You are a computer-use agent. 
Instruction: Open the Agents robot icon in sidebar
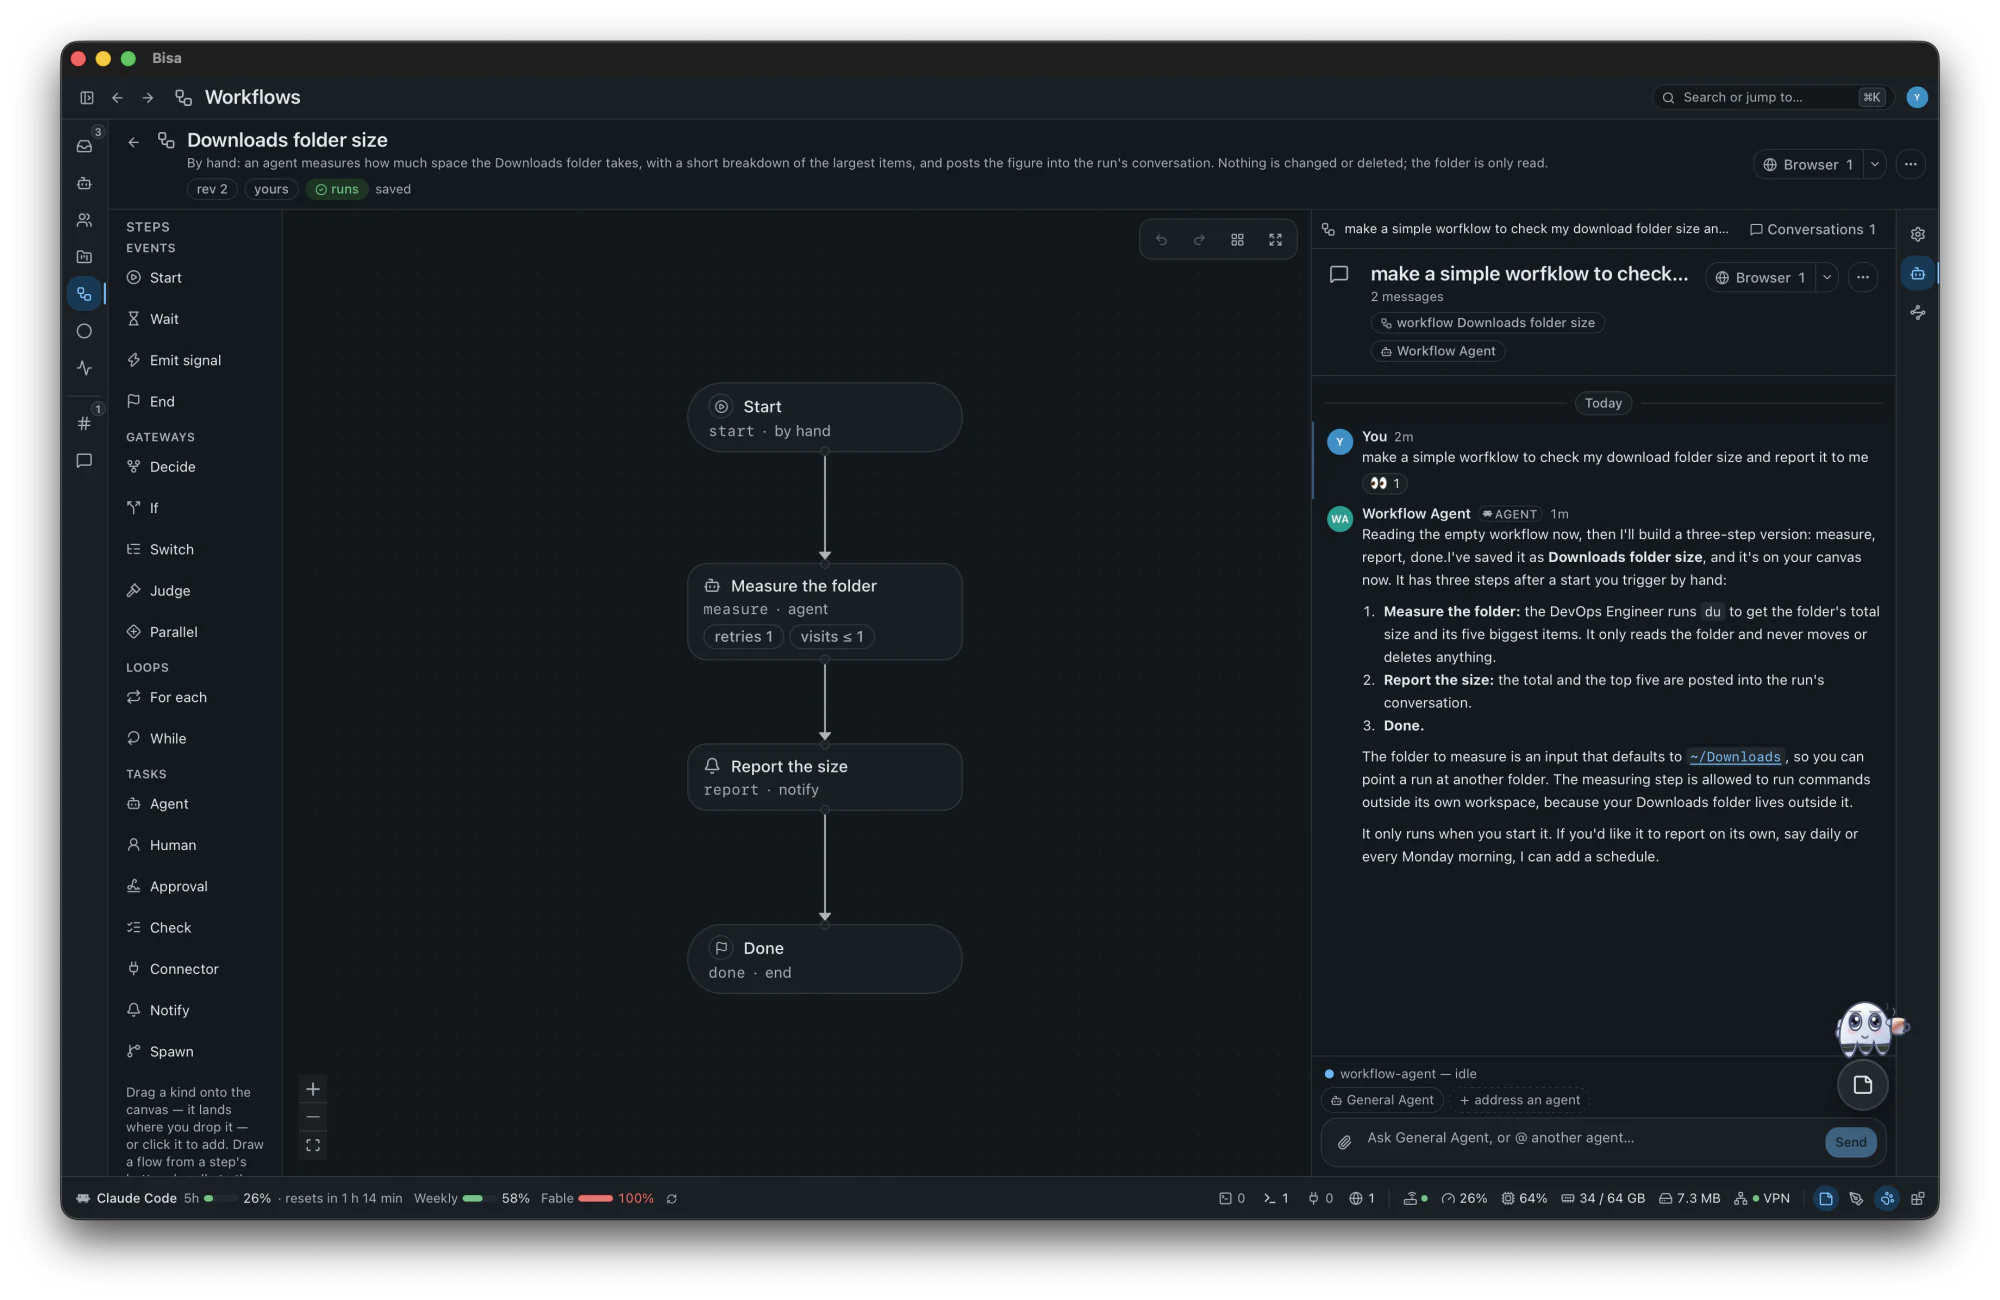(x=85, y=183)
